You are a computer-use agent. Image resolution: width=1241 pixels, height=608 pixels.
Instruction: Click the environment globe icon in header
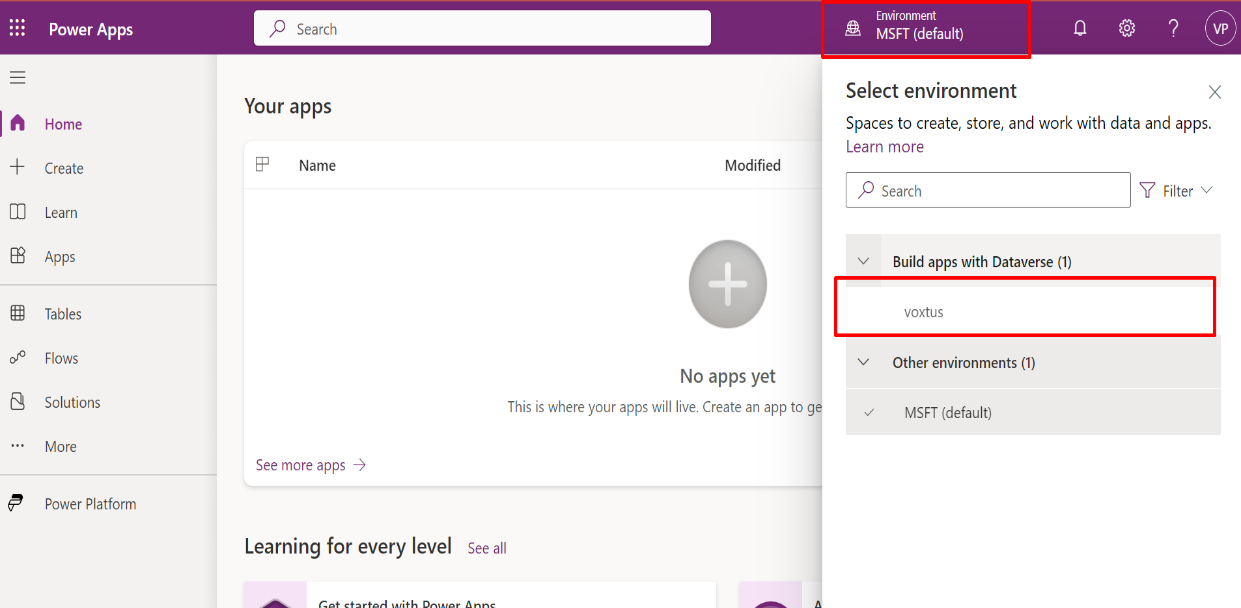pyautogui.click(x=852, y=29)
